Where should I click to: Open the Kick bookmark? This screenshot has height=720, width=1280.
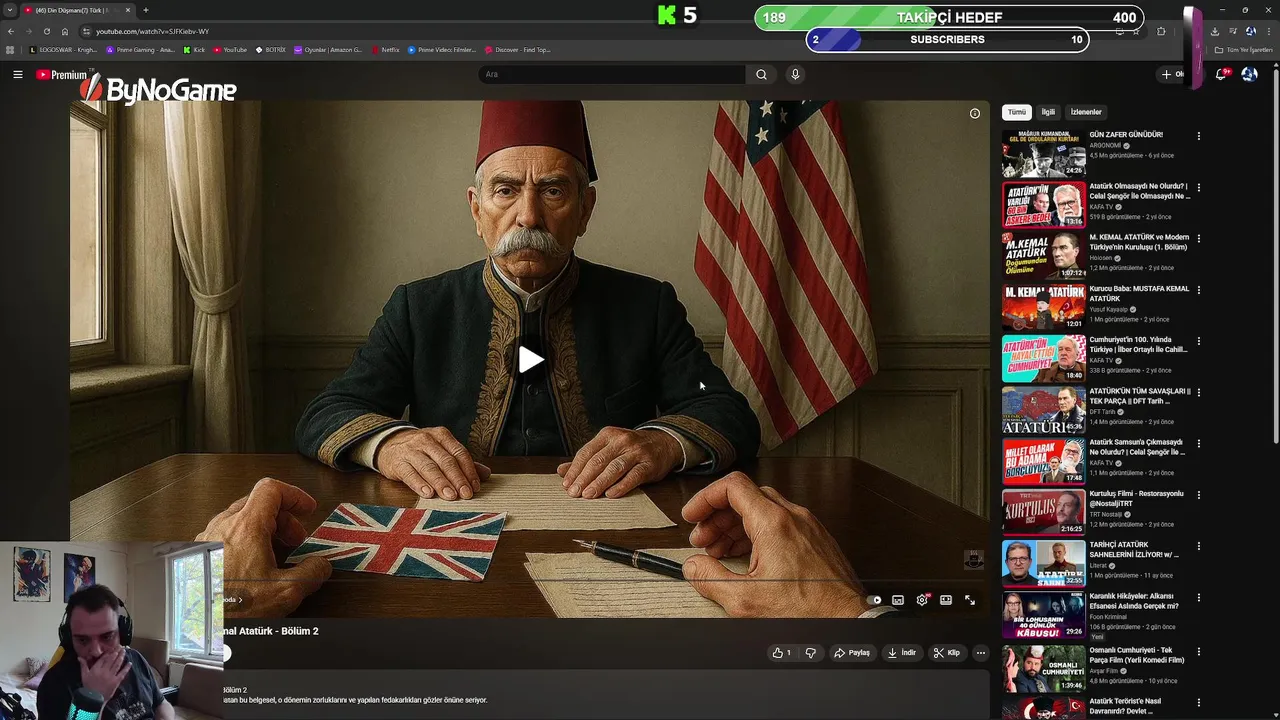[194, 49]
